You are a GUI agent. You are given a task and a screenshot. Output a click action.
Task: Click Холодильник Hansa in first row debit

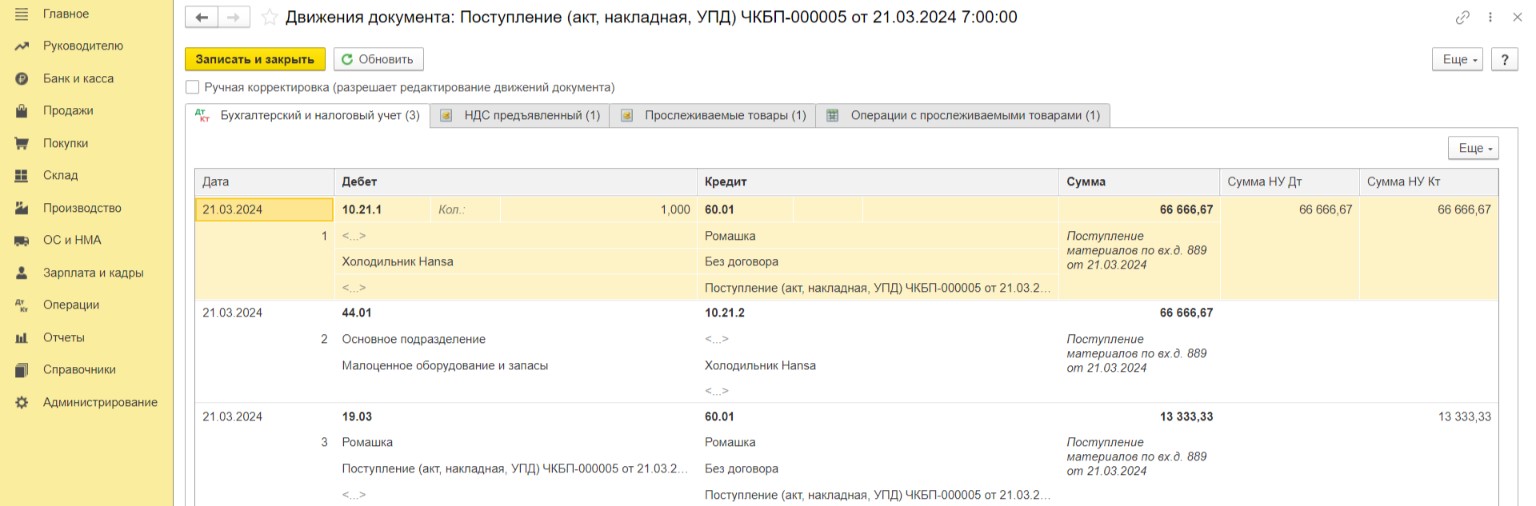pyautogui.click(x=398, y=262)
